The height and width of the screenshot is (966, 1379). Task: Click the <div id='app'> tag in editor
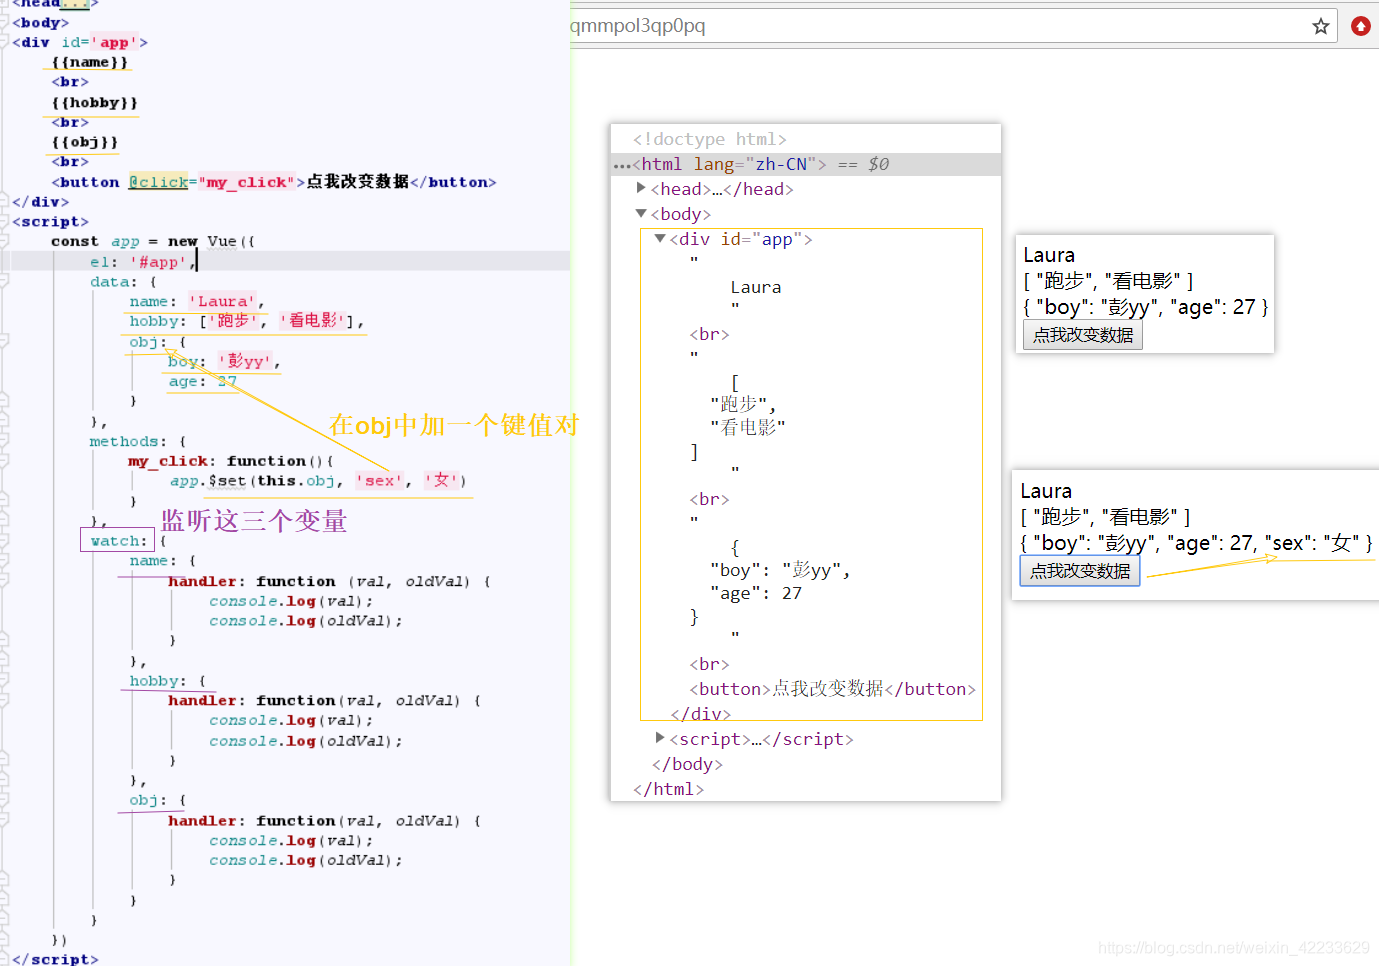(80, 42)
